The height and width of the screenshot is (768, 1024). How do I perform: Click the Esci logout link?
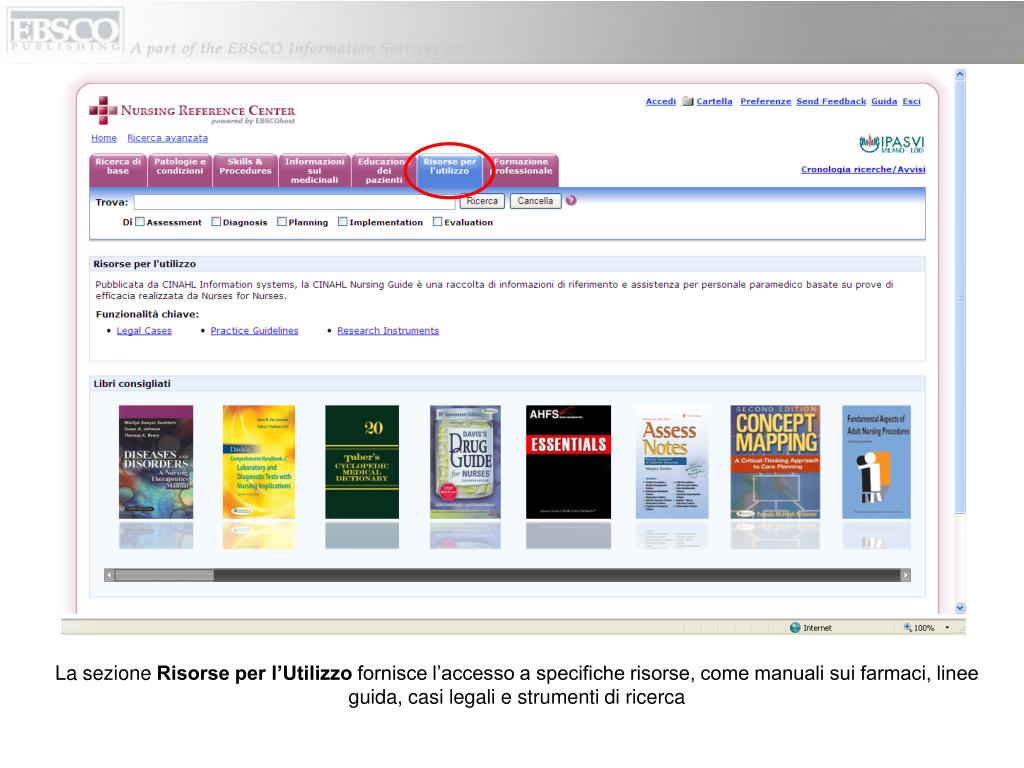pyautogui.click(x=911, y=101)
